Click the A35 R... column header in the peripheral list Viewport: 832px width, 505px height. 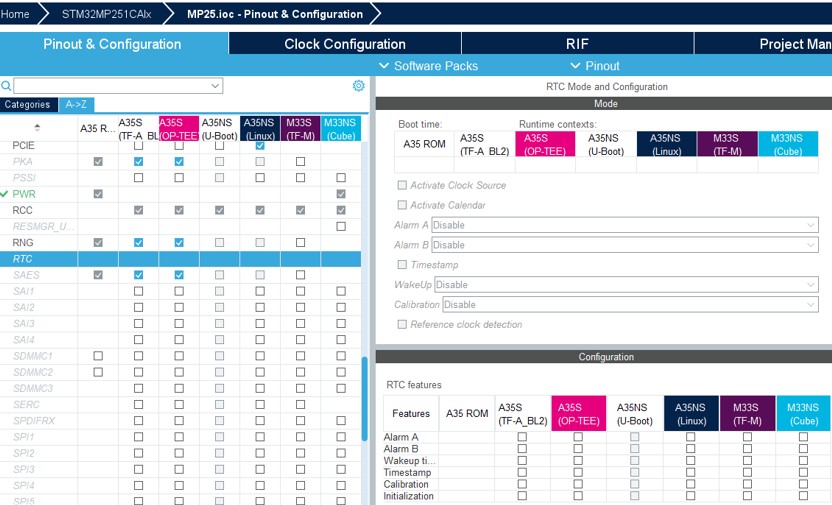click(x=98, y=129)
